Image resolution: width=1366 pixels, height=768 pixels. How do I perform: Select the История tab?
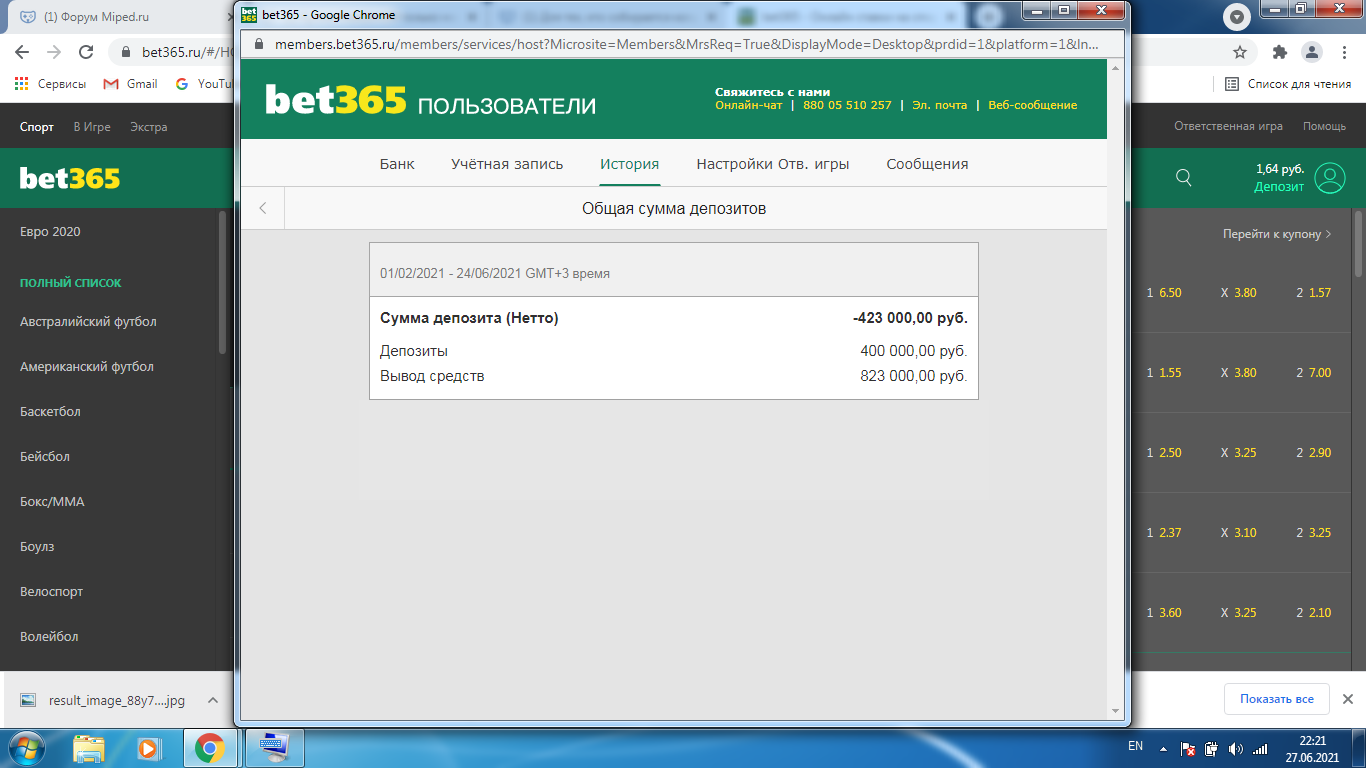click(630, 164)
